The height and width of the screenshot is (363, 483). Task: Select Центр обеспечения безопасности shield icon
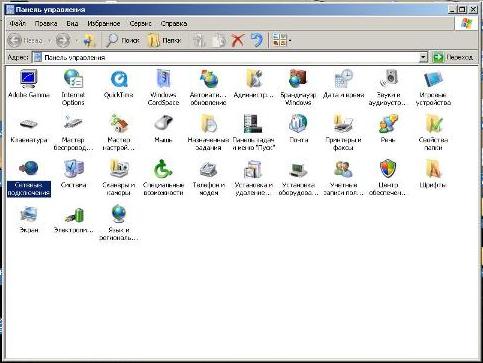tap(388, 169)
